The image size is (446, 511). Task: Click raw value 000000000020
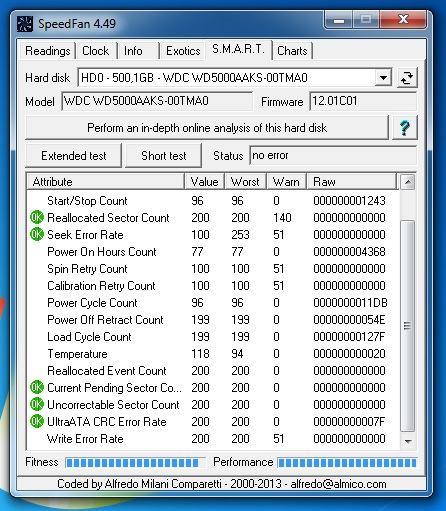click(x=349, y=354)
